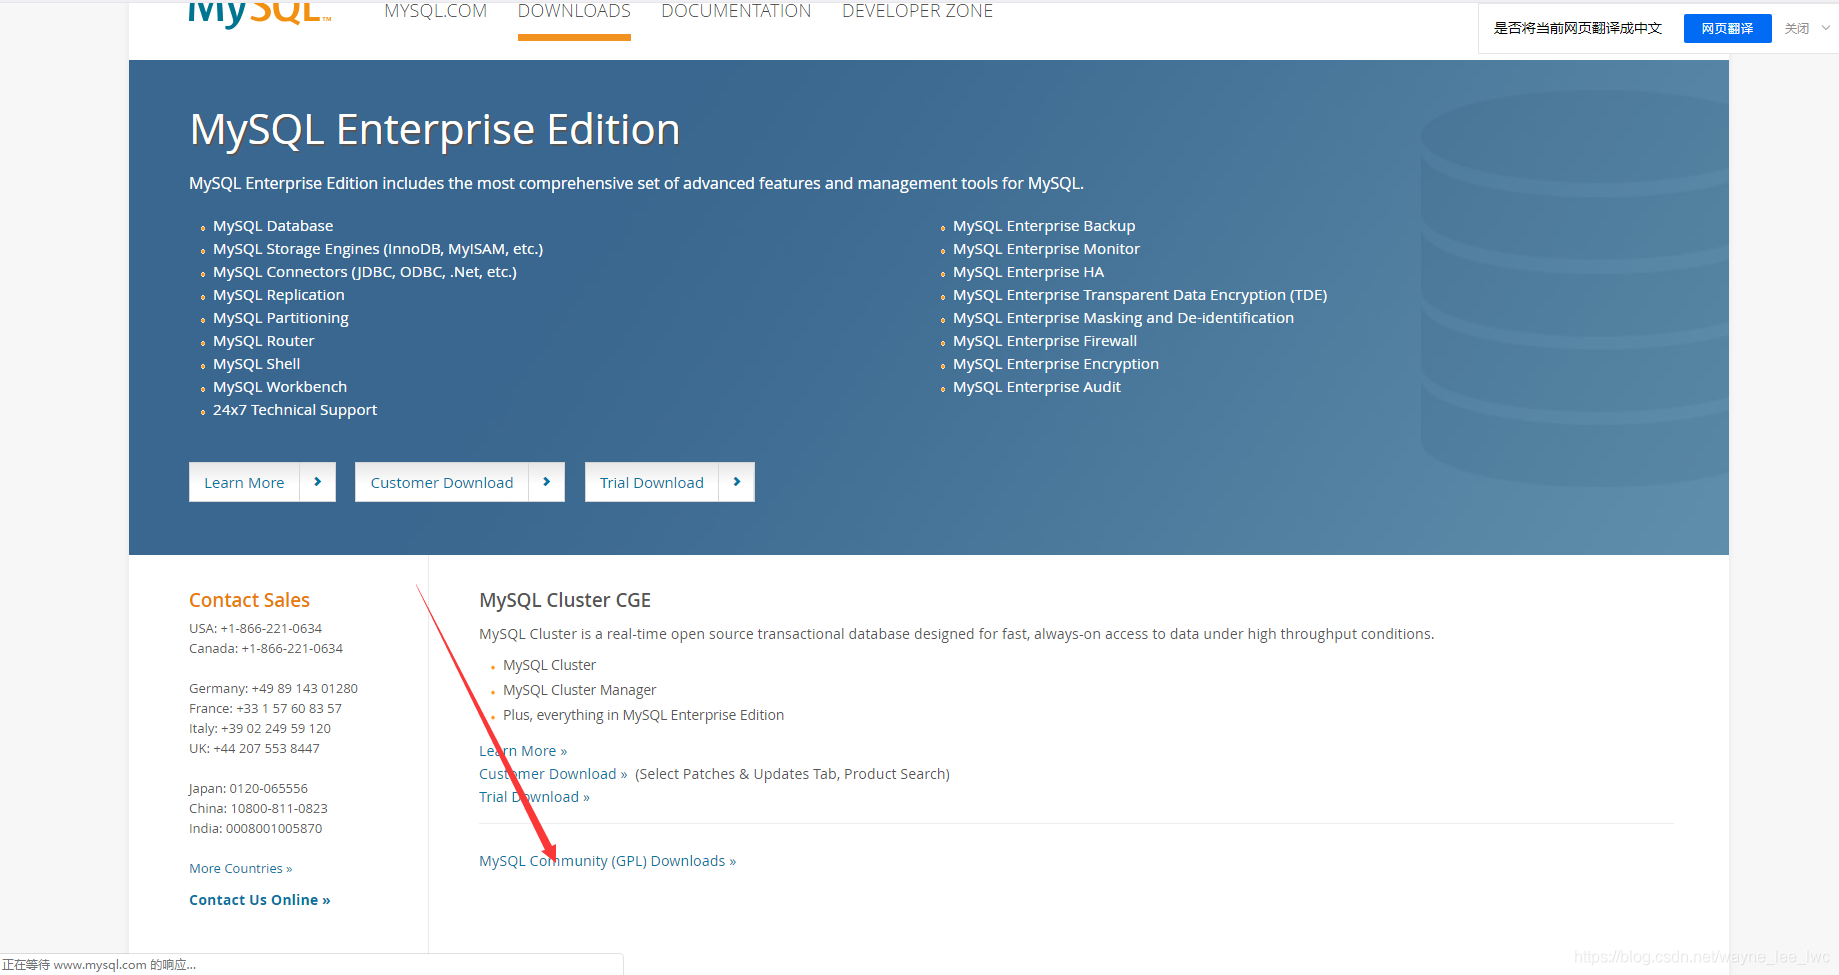Image resolution: width=1839 pixels, height=975 pixels.
Task: Click MySQL Shell list item
Action: 256,364
